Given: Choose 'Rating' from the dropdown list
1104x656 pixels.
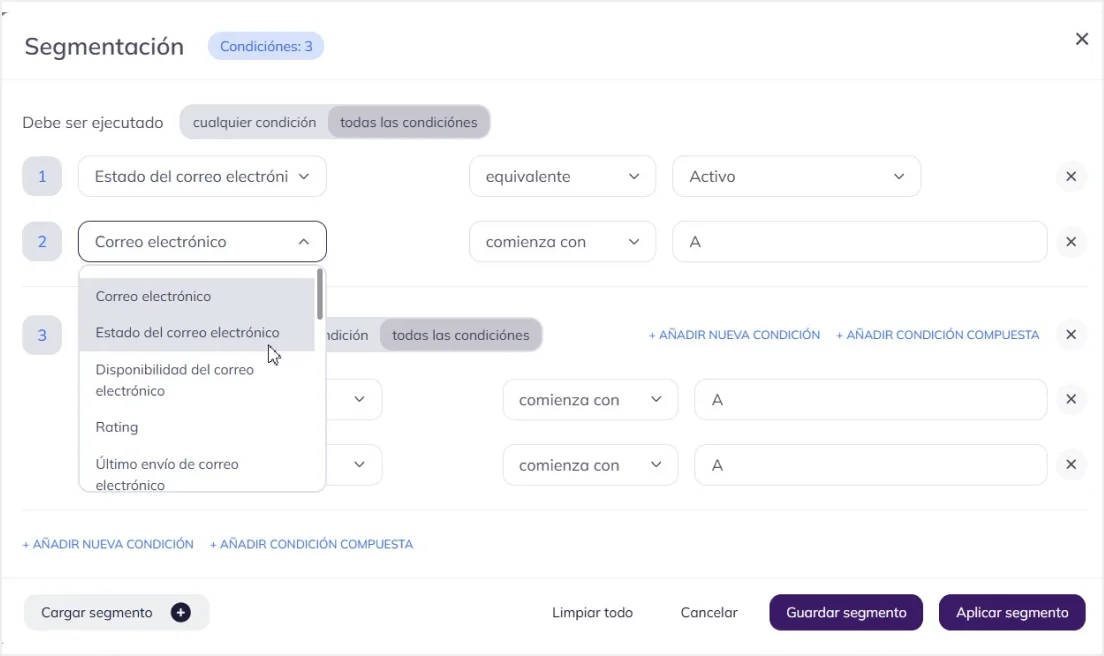Looking at the screenshot, I should (x=117, y=427).
